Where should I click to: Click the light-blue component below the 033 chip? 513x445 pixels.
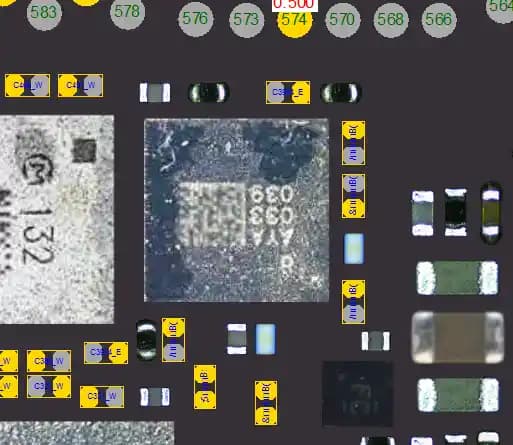pyautogui.click(x=266, y=339)
